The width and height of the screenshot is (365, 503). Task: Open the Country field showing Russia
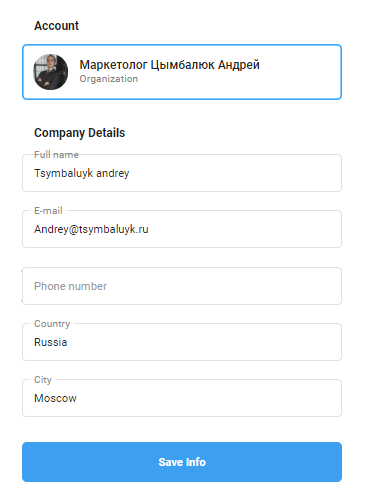pyautogui.click(x=182, y=342)
